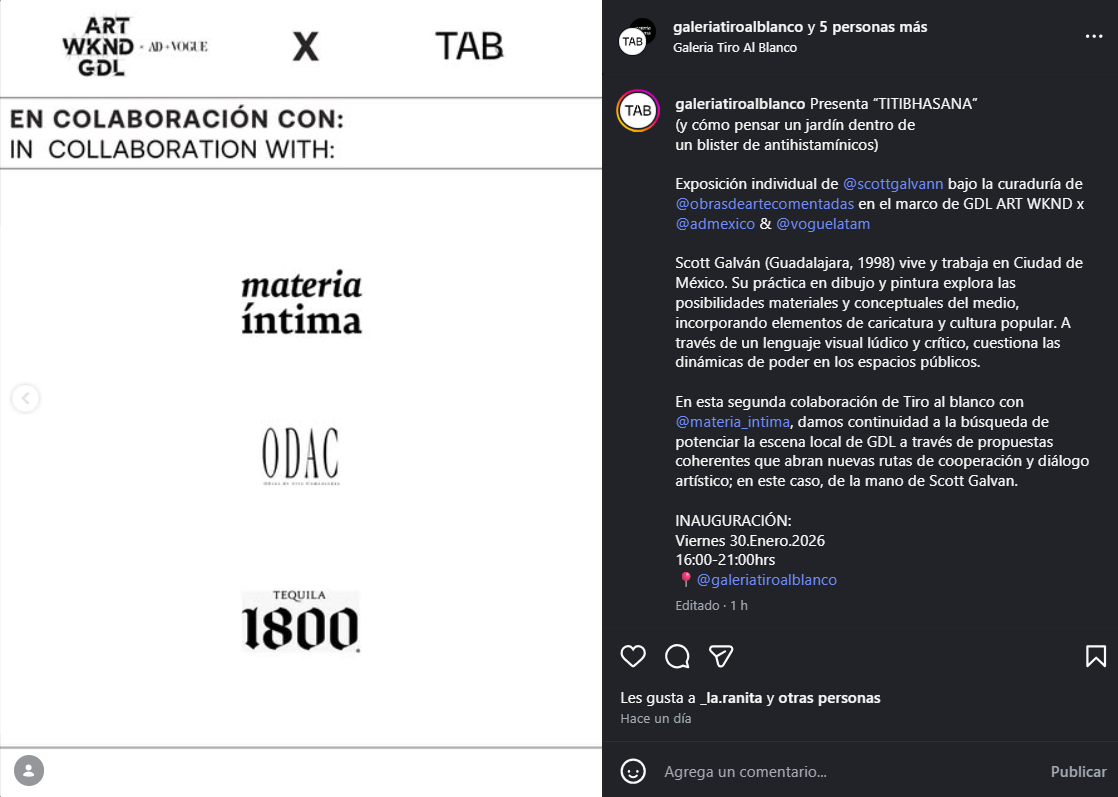1118x797 pixels.
Task: Save post with bookmark icon
Action: coord(1096,656)
